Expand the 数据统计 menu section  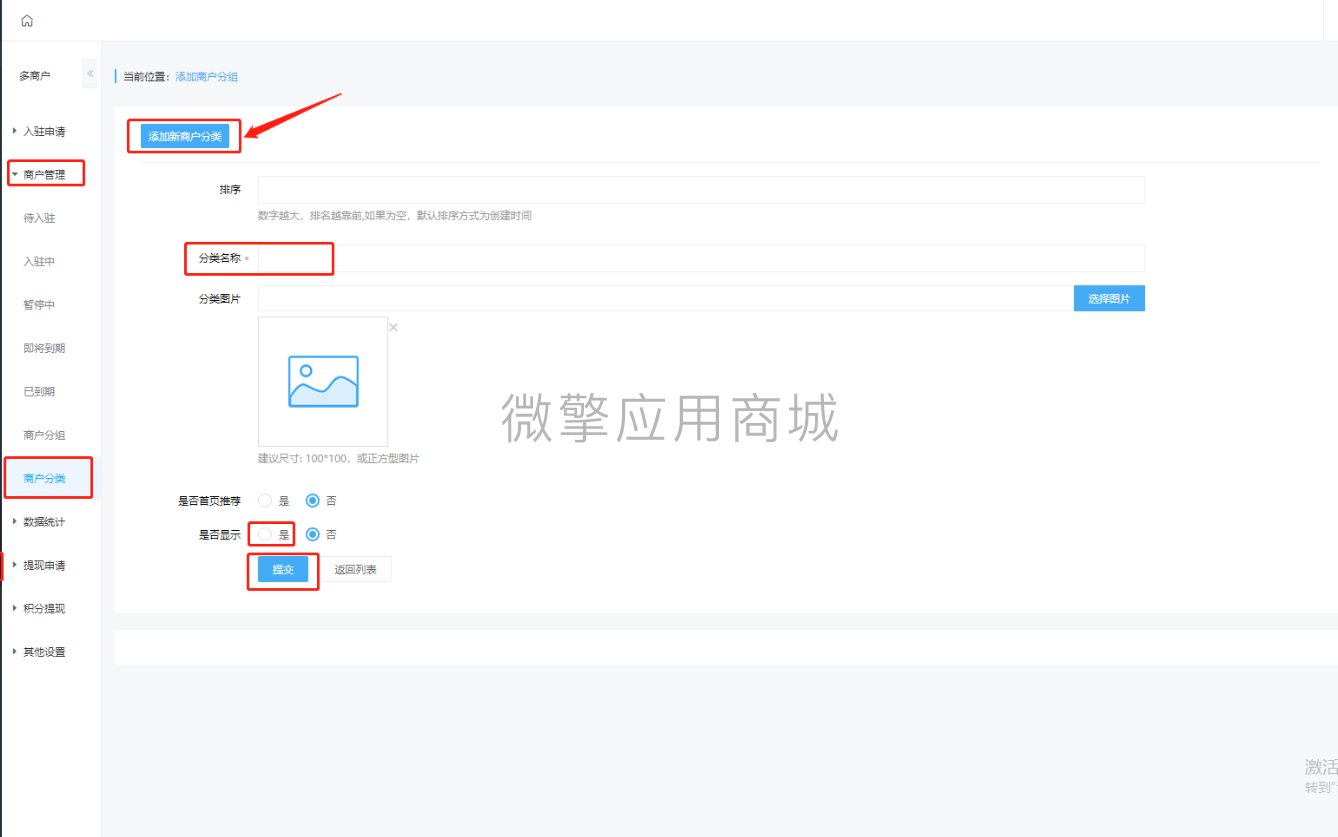click(x=44, y=522)
